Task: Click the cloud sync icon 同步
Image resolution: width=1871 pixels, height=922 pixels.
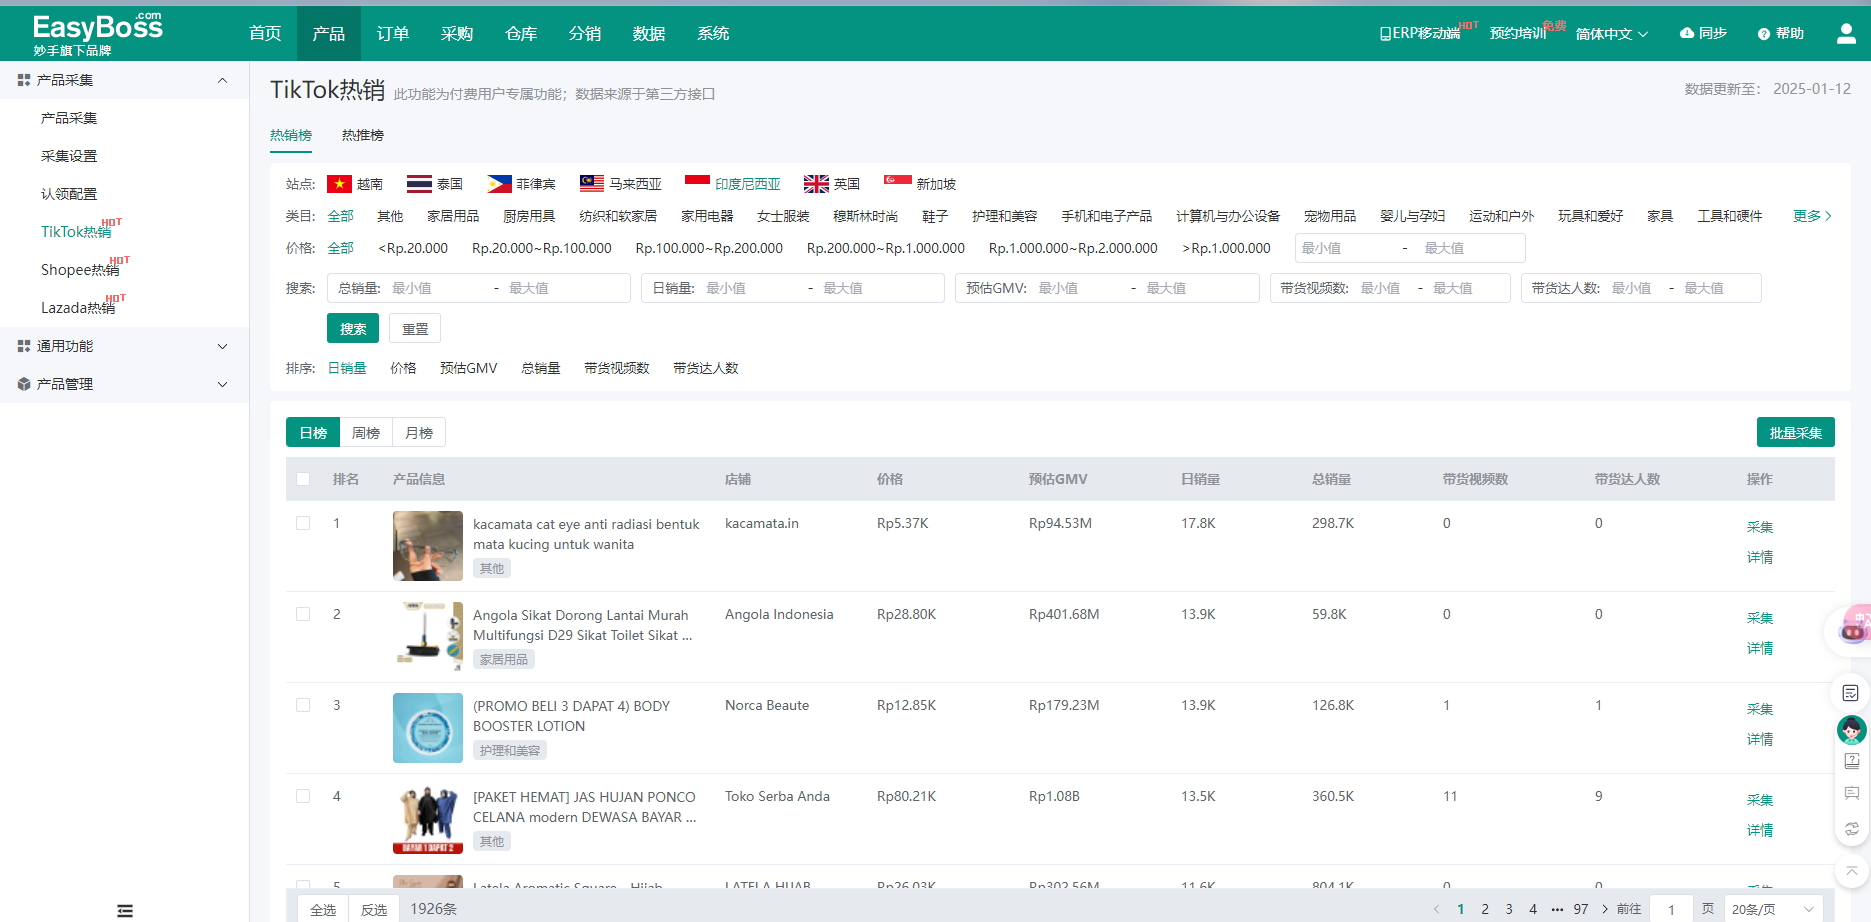Action: (1703, 33)
